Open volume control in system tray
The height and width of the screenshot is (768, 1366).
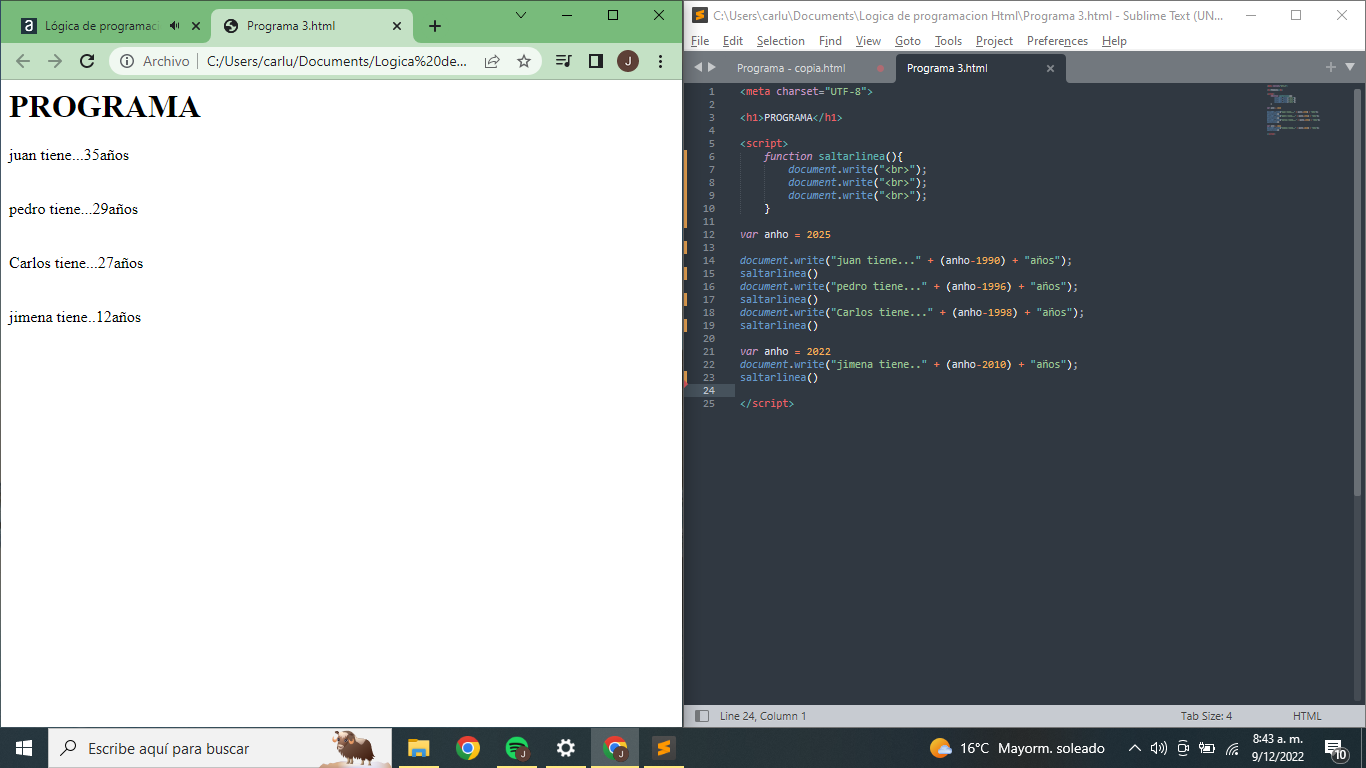(1159, 748)
